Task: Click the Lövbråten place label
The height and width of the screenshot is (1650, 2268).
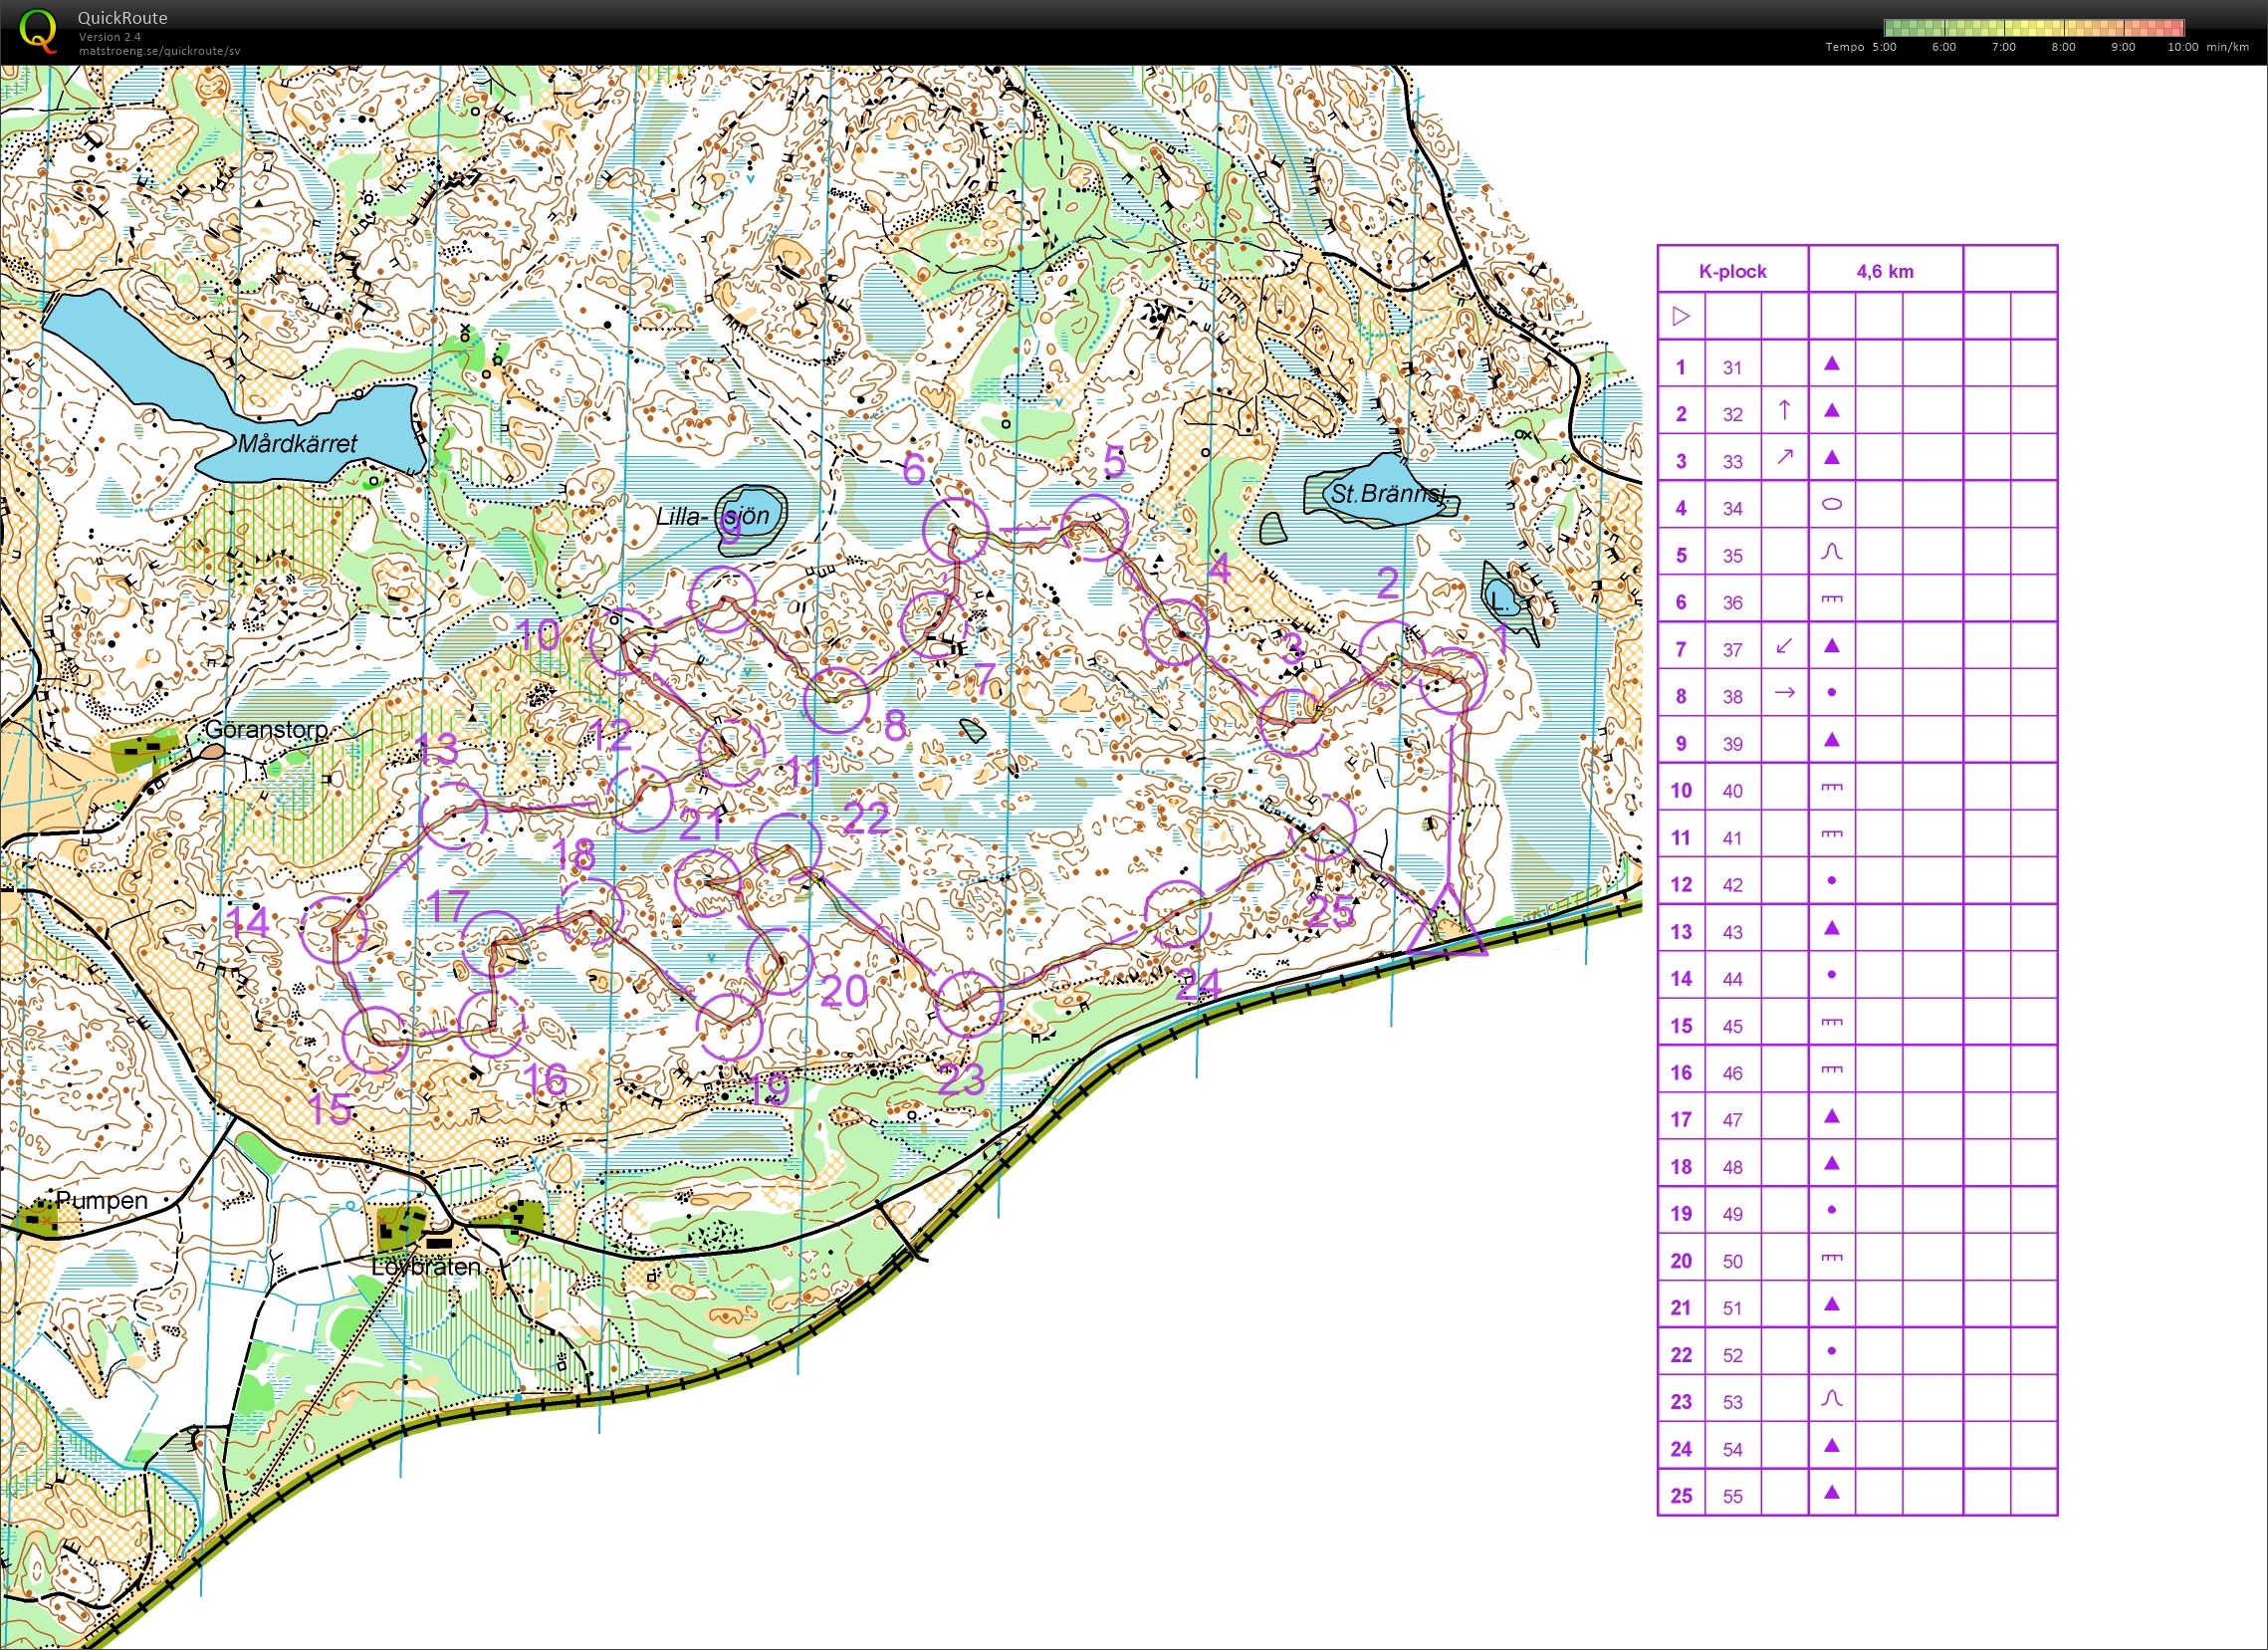Action: 426,1266
